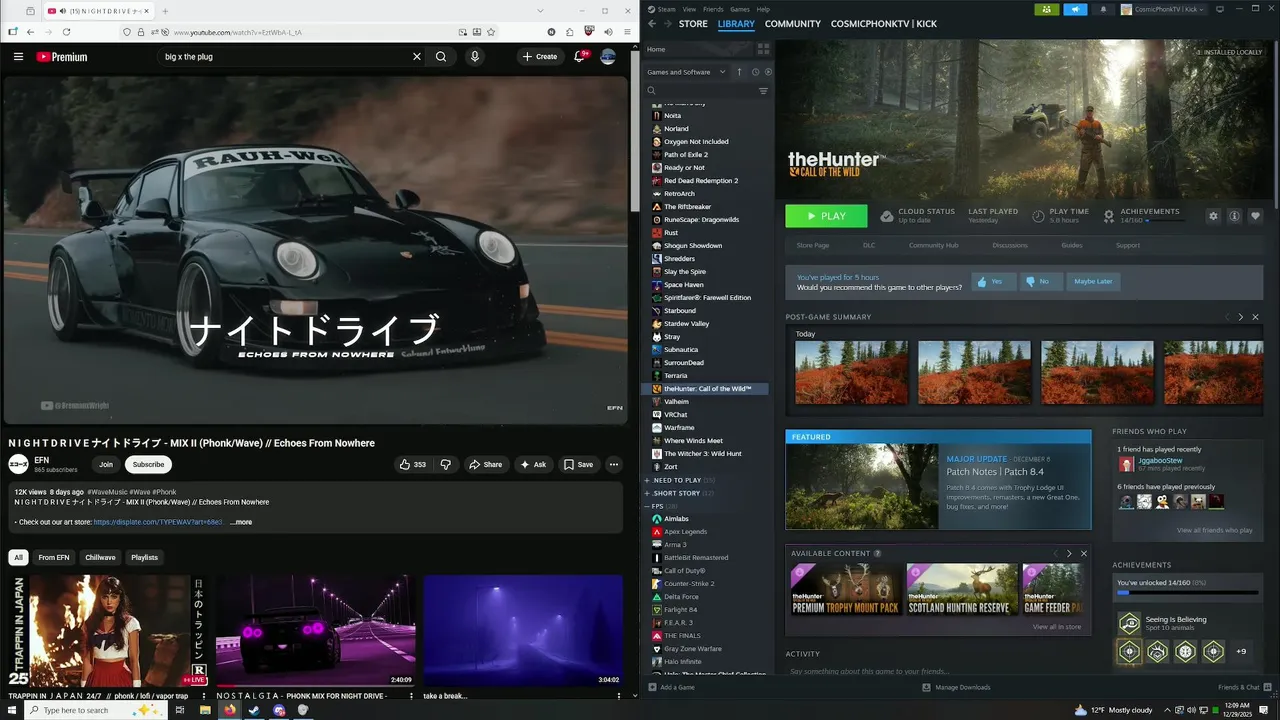Open the TRAPPIN IN JAPAN live thumbnail
Image resolution: width=1280 pixels, height=720 pixels.
tap(108, 630)
